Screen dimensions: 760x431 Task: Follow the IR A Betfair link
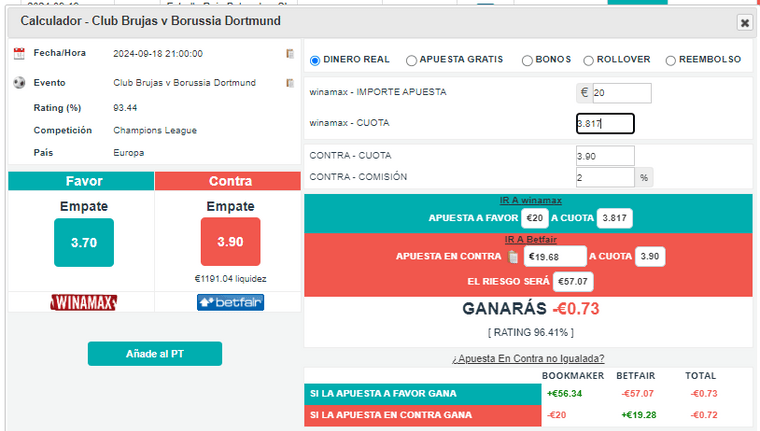tap(530, 239)
